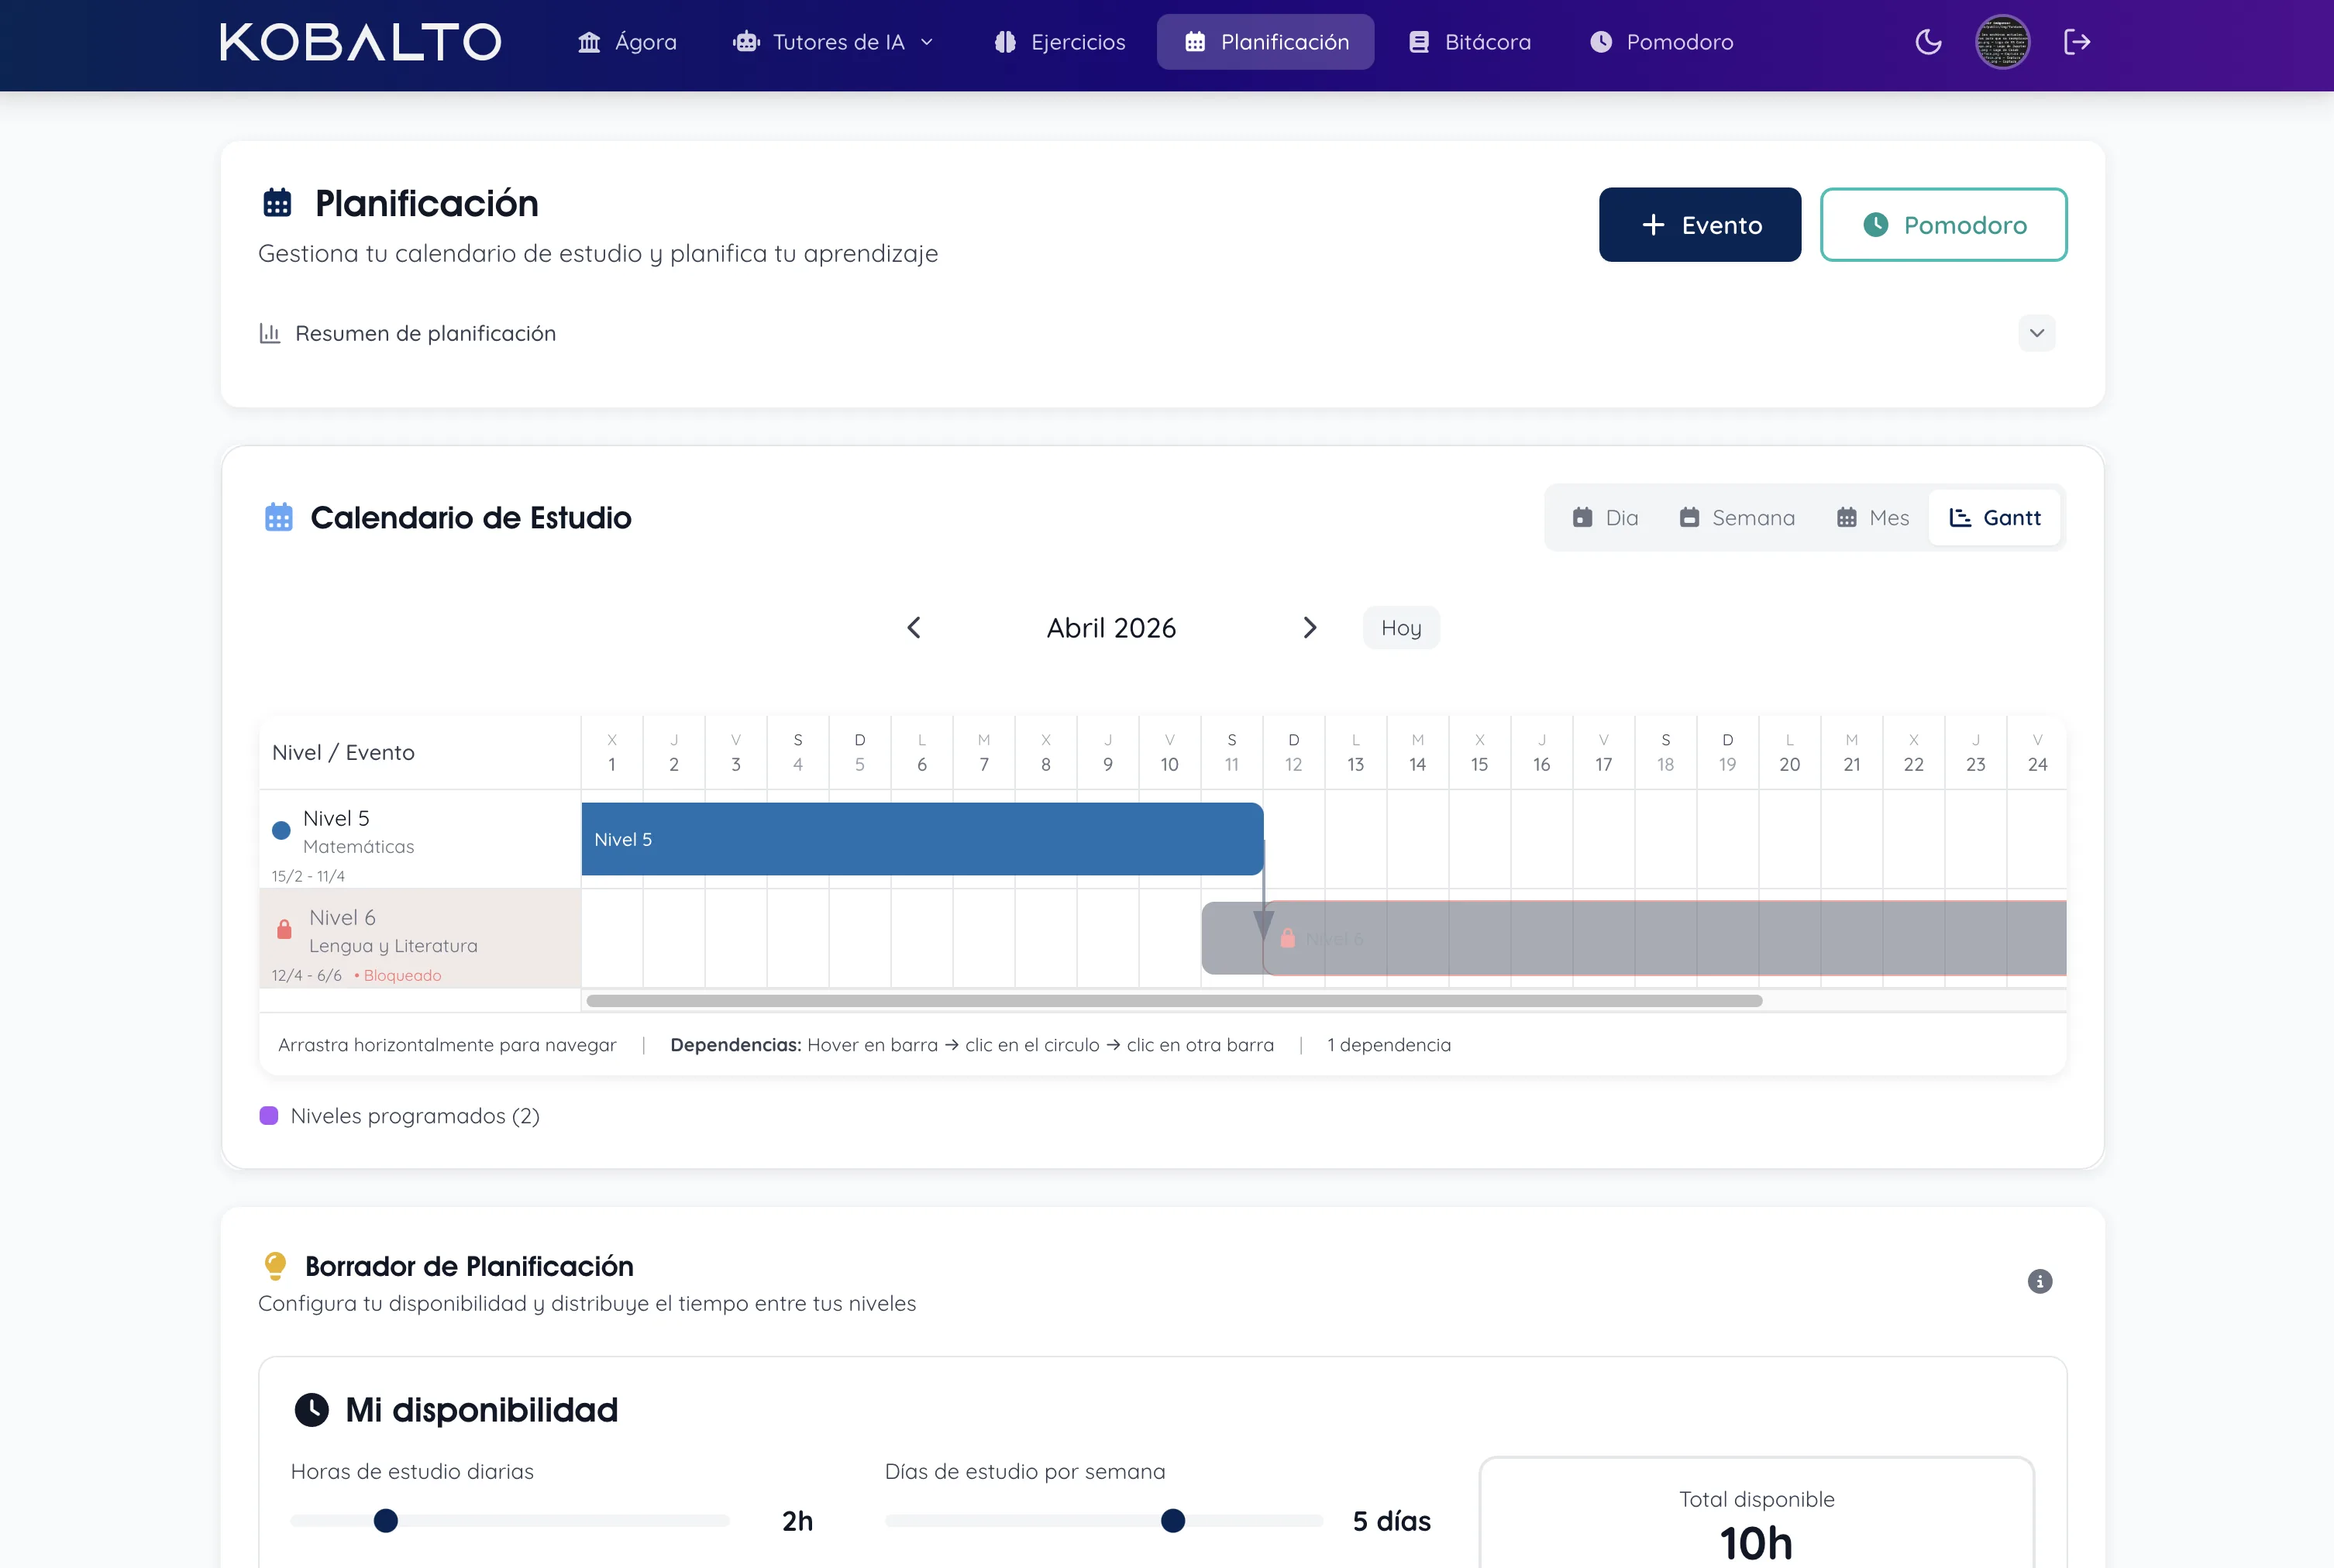
Task: Open the info icon on Borrador de Planificación
Action: [x=2041, y=1282]
